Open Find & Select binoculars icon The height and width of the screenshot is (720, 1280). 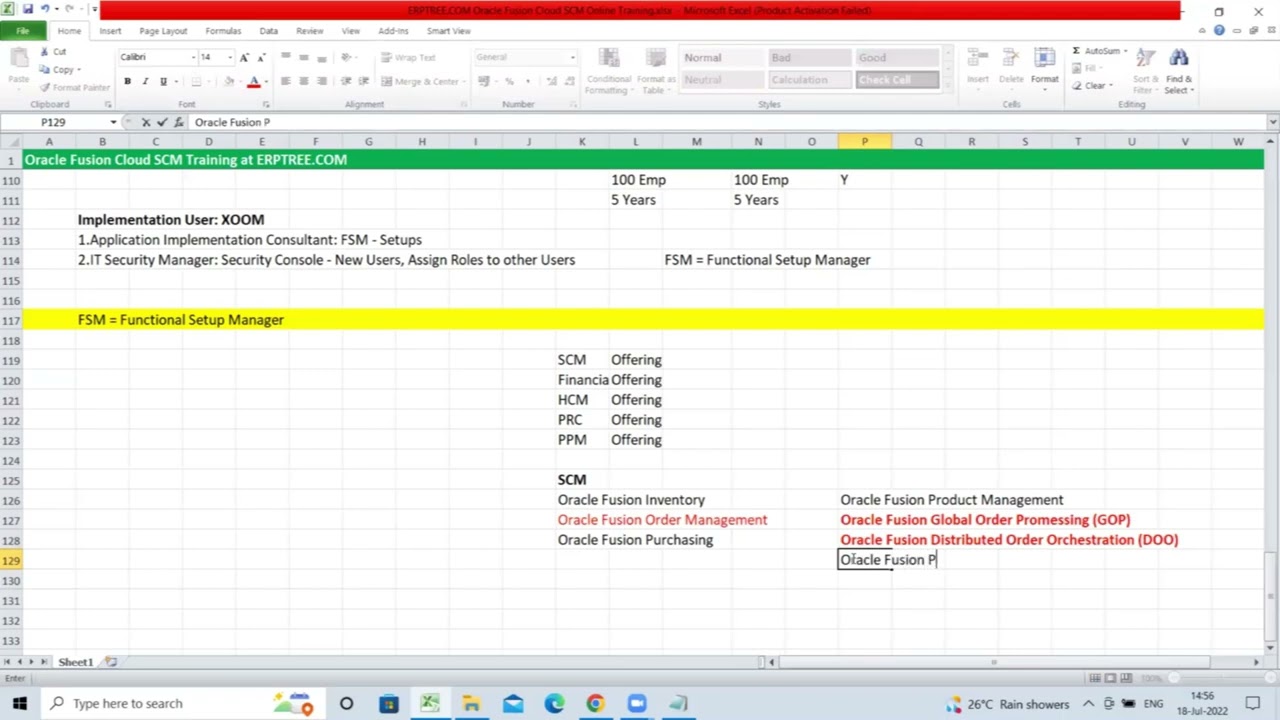point(1179,59)
